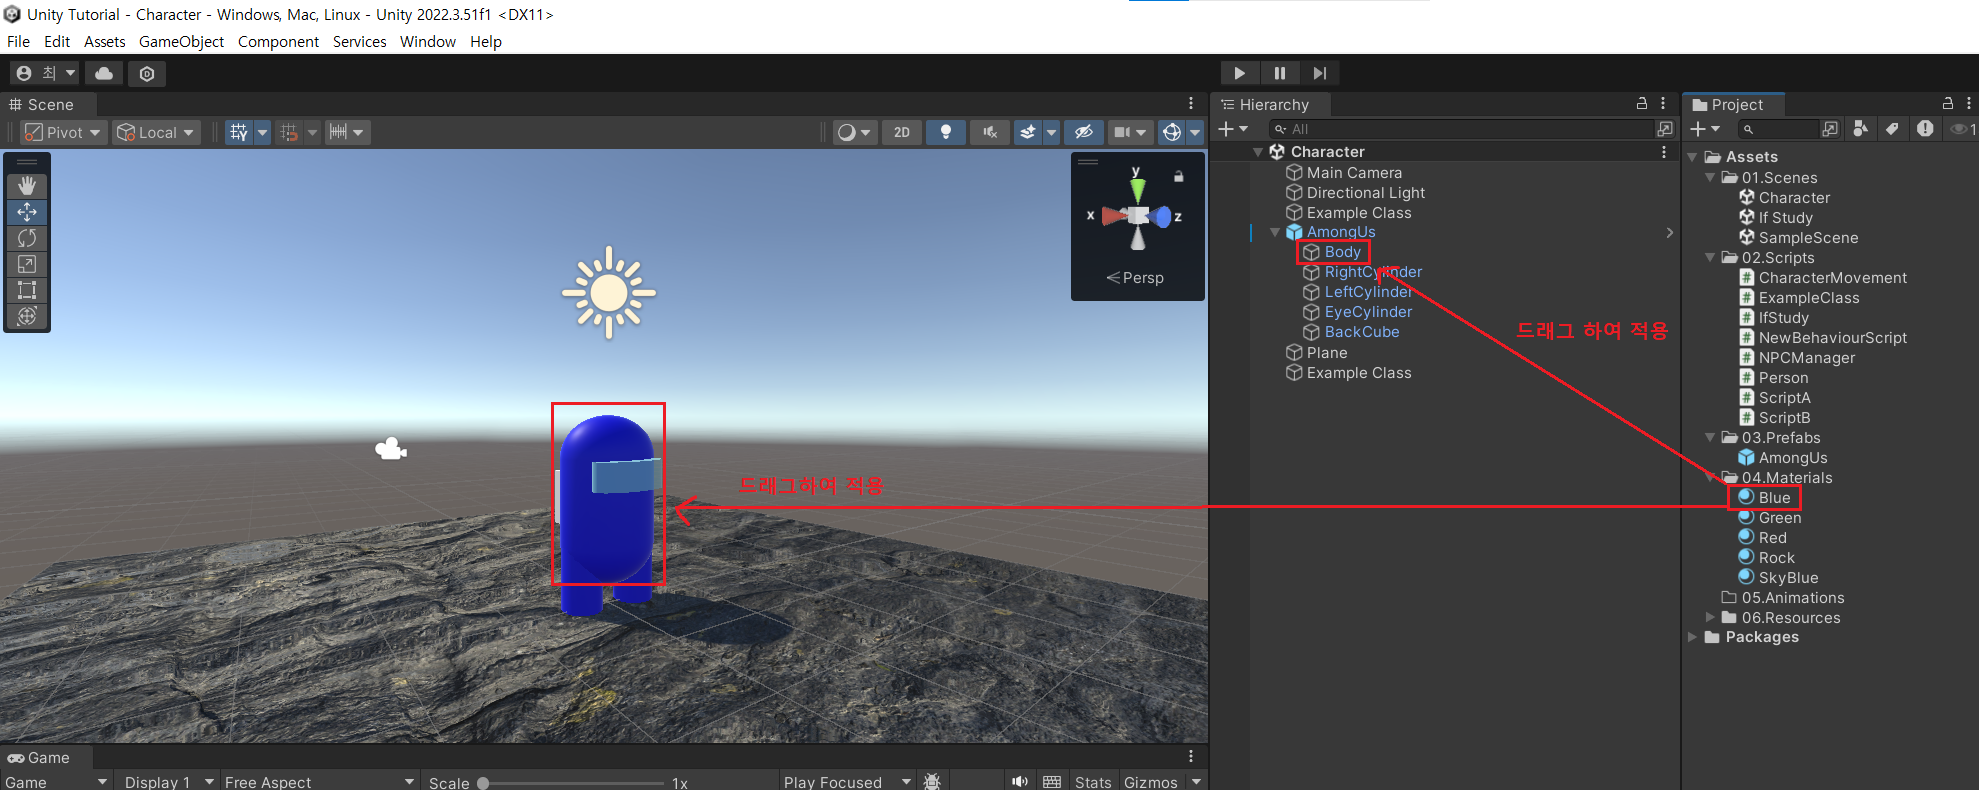
Task: Open Hierarchy create plus dropdown
Action: click(x=1233, y=129)
